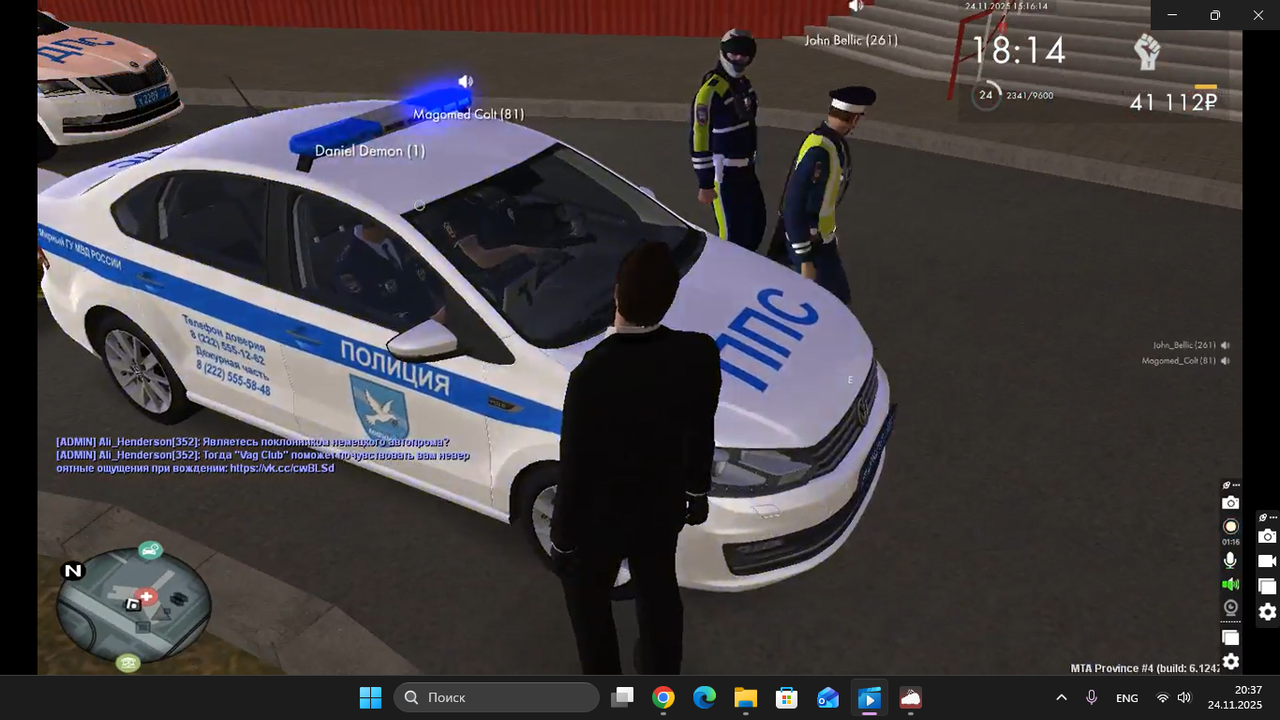
Task: Open File Explorer from the taskbar
Action: [745, 697]
